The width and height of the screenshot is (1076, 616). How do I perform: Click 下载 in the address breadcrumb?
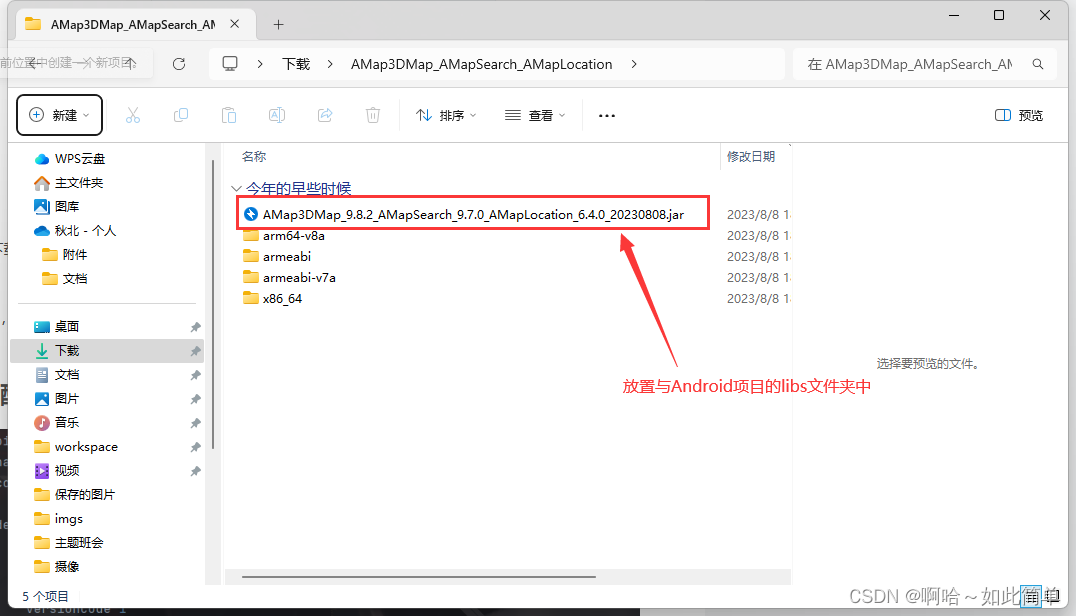(296, 64)
